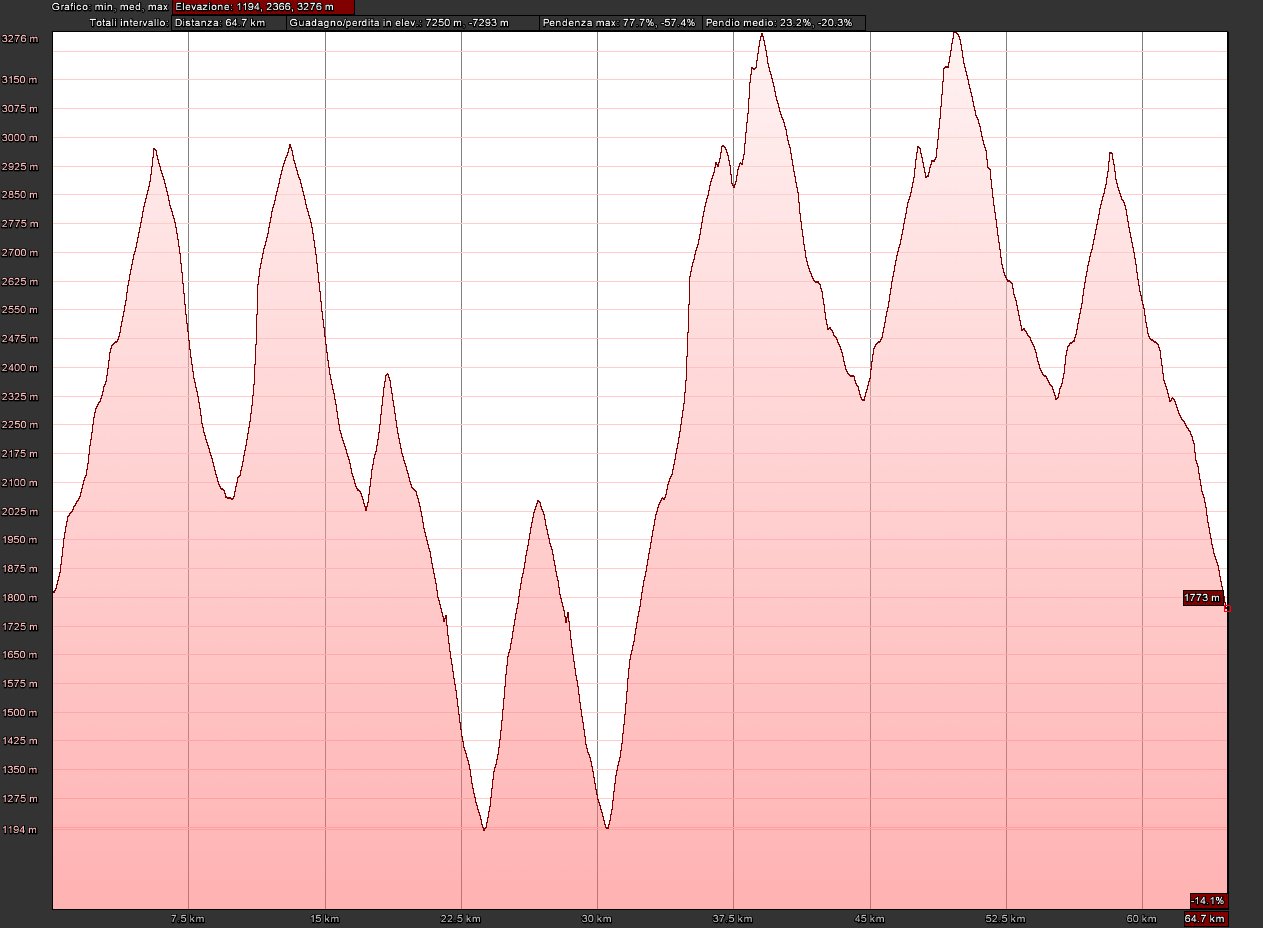
Task: Click the 60 km x-axis tick label
Action: 1142,918
